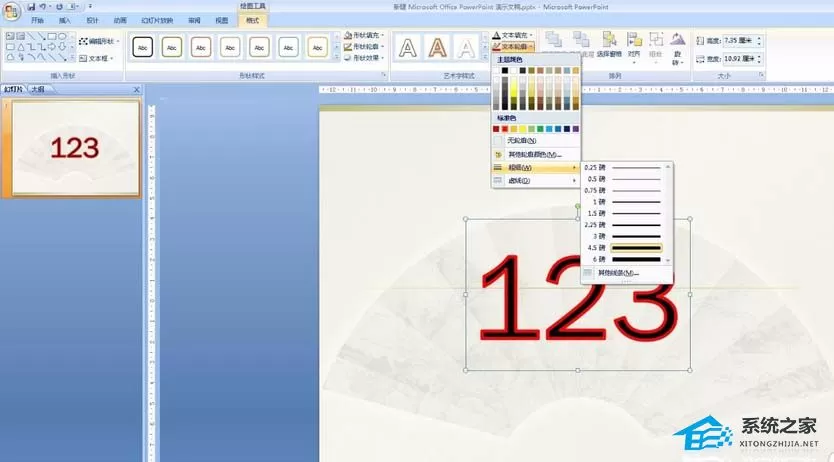Open the 编辑形状 (Edit Shape) dropdown

click(x=99, y=41)
